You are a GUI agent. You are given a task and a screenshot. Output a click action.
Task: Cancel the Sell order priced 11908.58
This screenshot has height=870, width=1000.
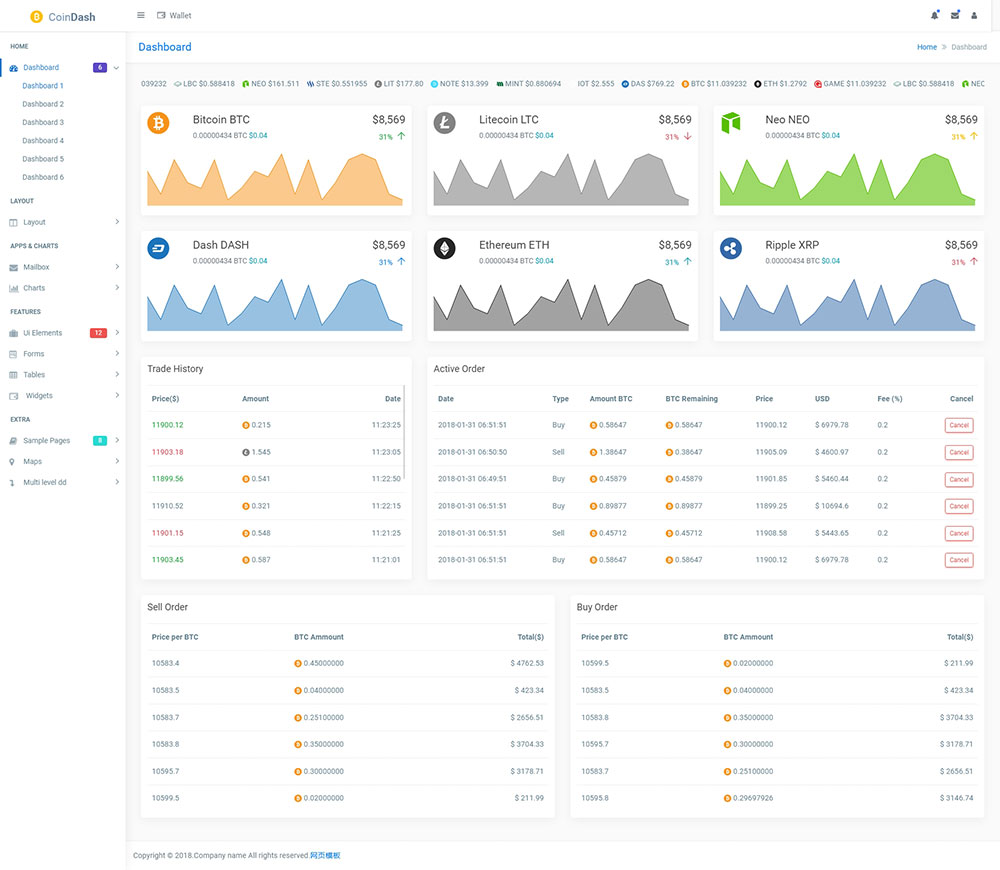[x=959, y=533]
